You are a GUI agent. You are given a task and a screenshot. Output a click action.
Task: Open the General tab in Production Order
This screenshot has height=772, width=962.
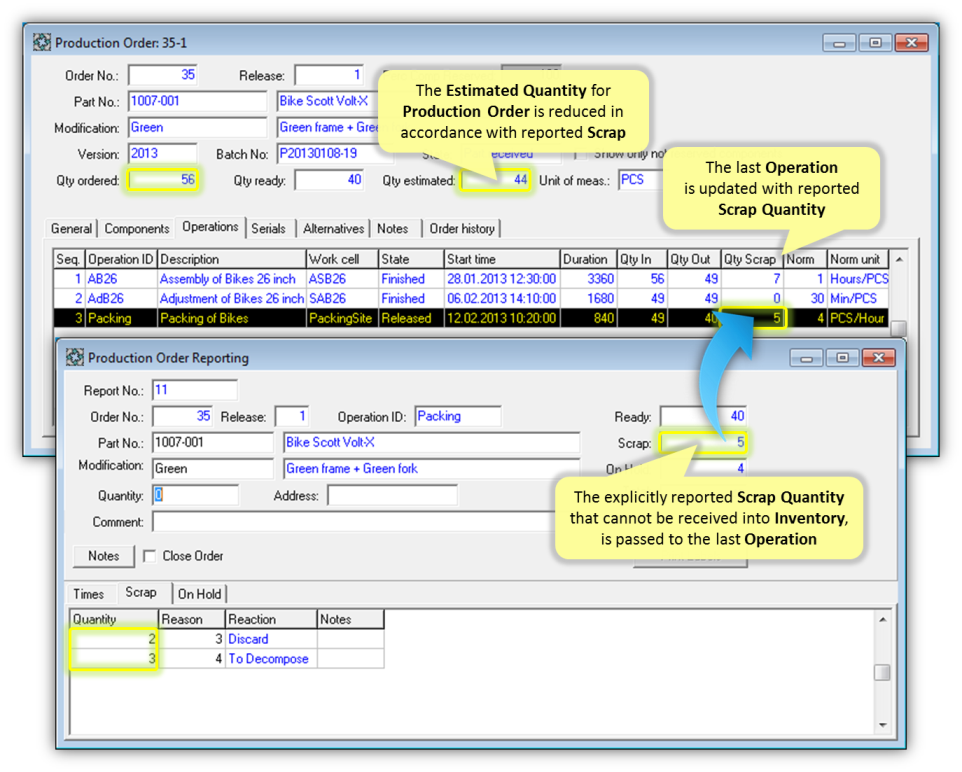(71, 228)
